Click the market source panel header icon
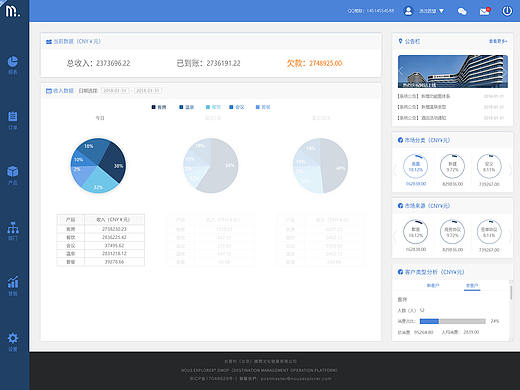 point(400,206)
